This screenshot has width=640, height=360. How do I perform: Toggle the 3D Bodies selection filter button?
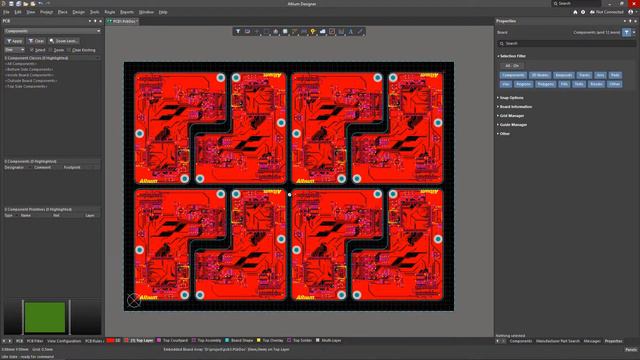click(540, 75)
